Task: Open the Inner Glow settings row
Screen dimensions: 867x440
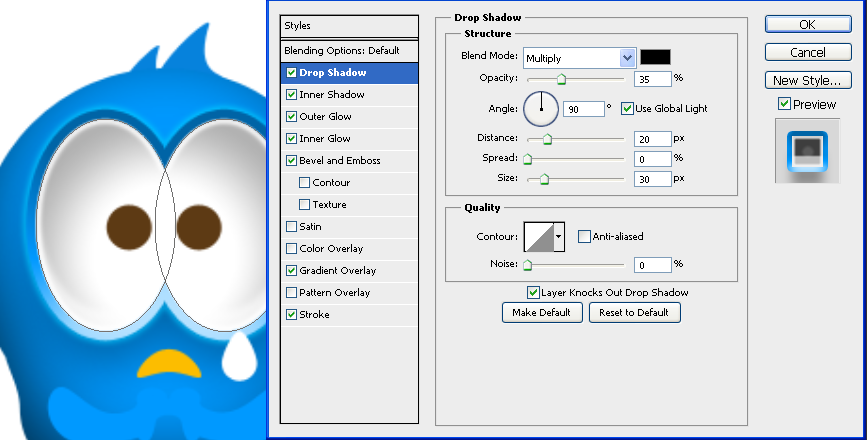Action: point(349,139)
